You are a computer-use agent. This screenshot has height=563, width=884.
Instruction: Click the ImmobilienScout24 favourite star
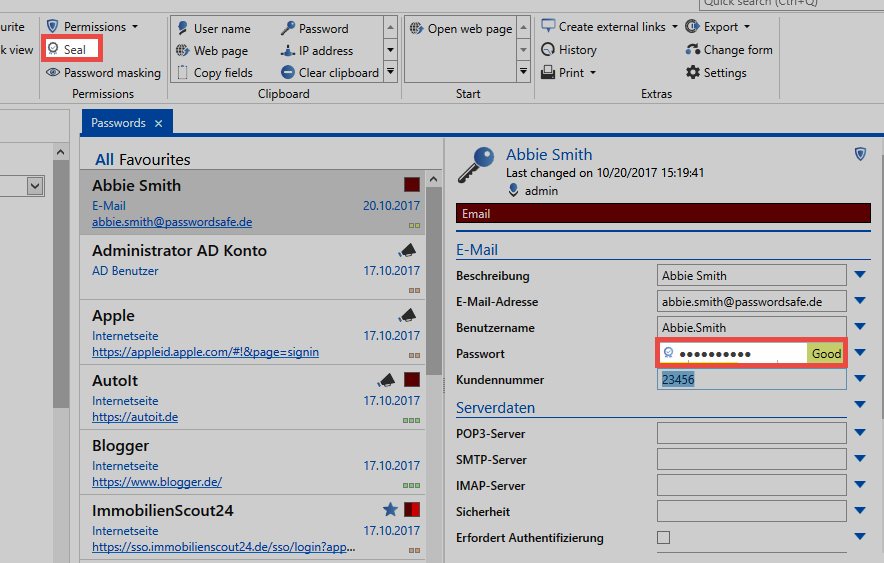(x=390, y=509)
